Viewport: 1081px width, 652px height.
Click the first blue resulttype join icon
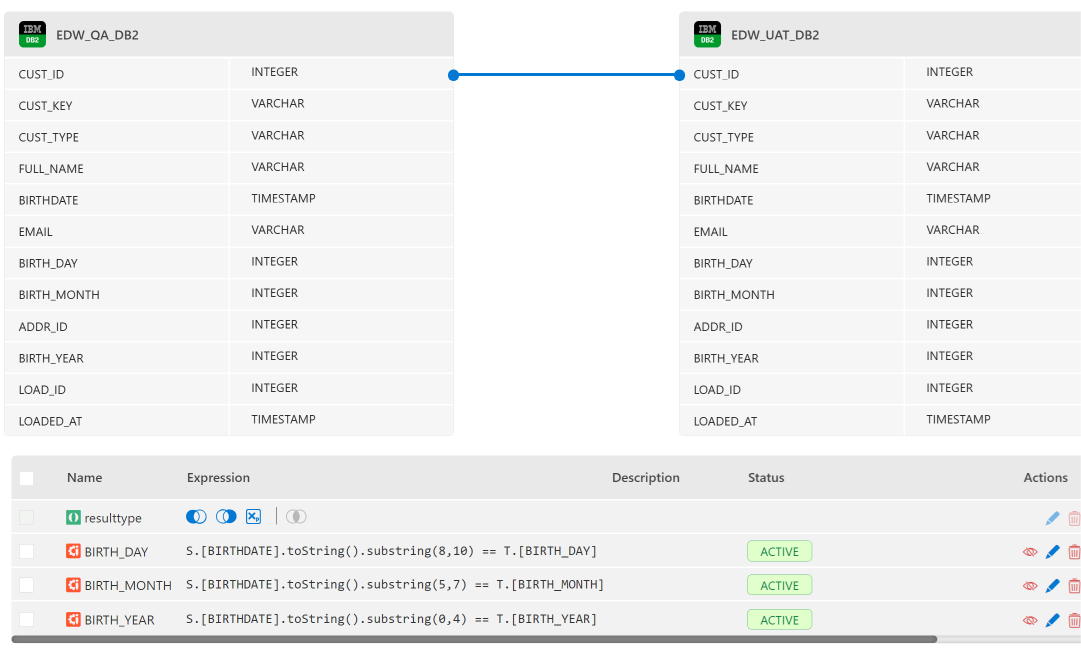click(196, 517)
